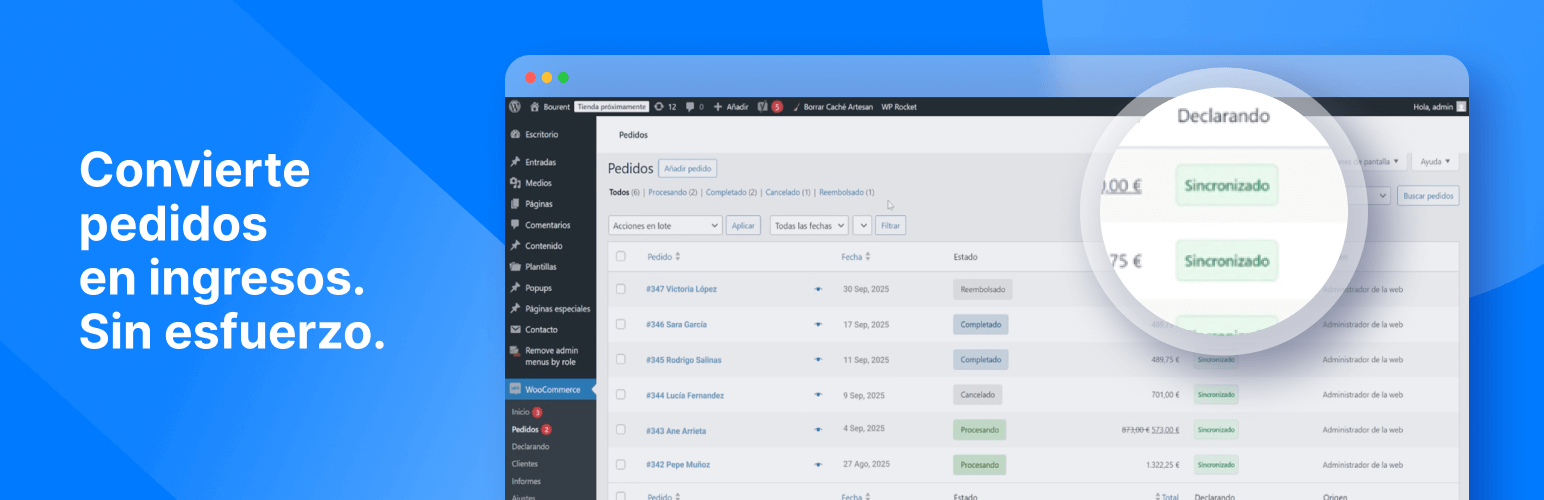This screenshot has height=500, width=1544.
Task: Filter orders by Procesando (2)
Action: click(x=673, y=192)
